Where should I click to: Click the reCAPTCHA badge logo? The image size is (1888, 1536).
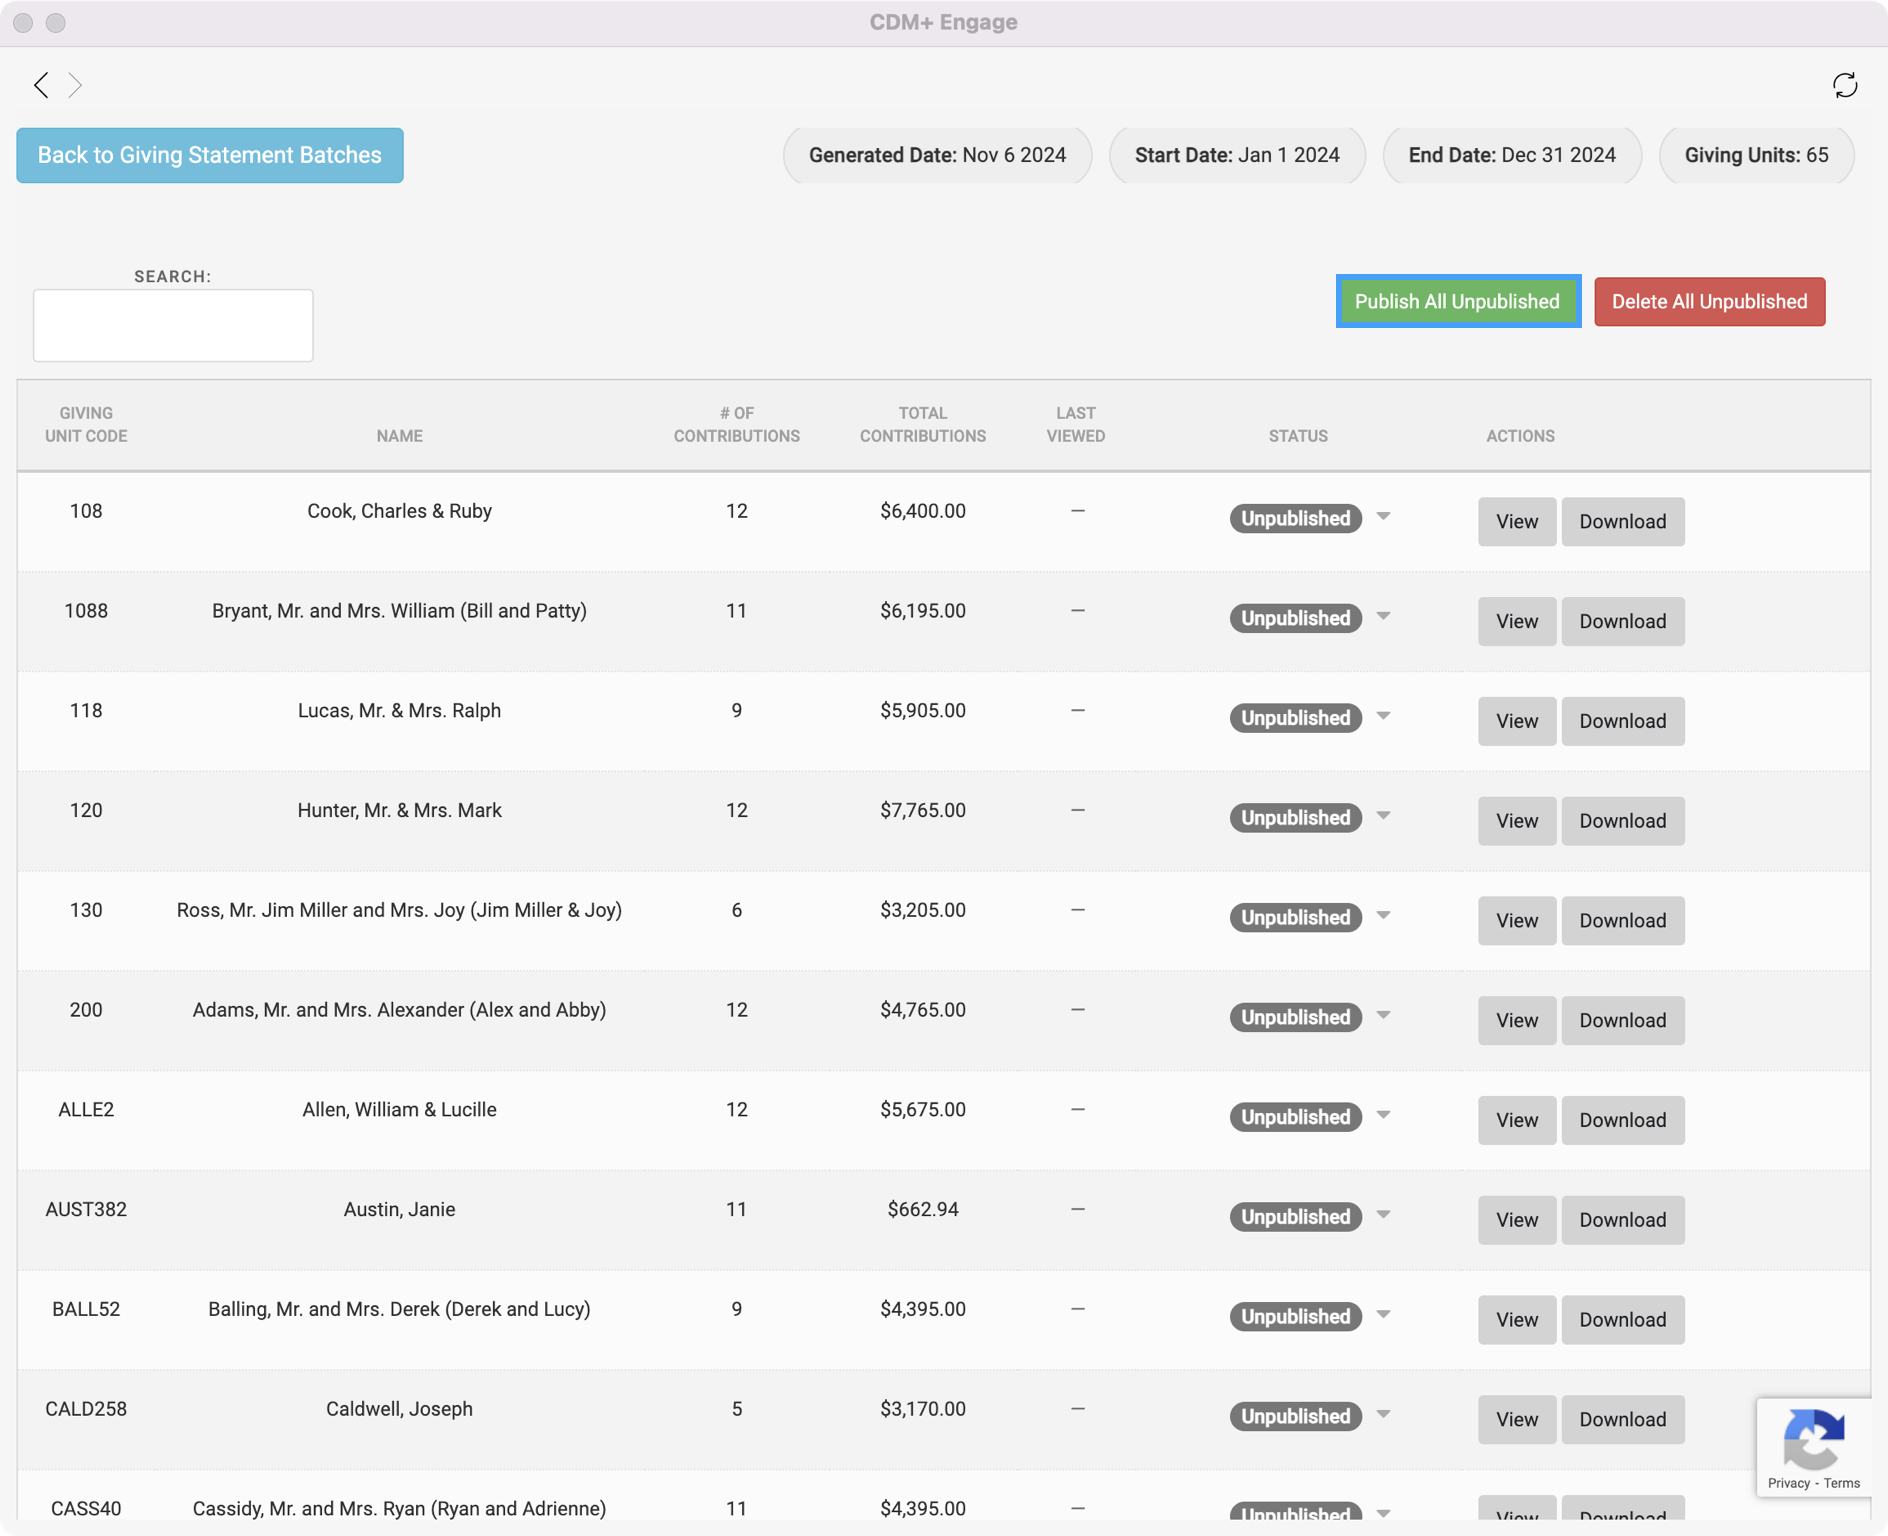1813,1439
